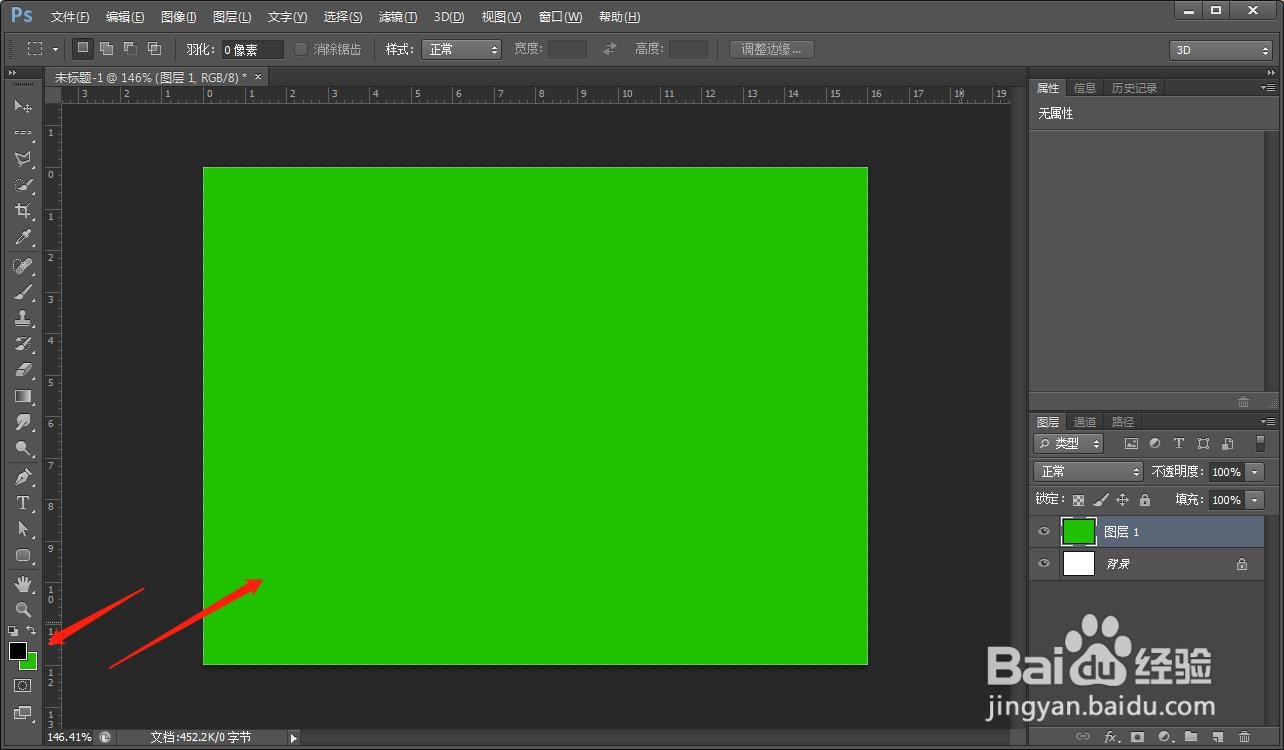Hide the 图层 1 layer

[1044, 531]
